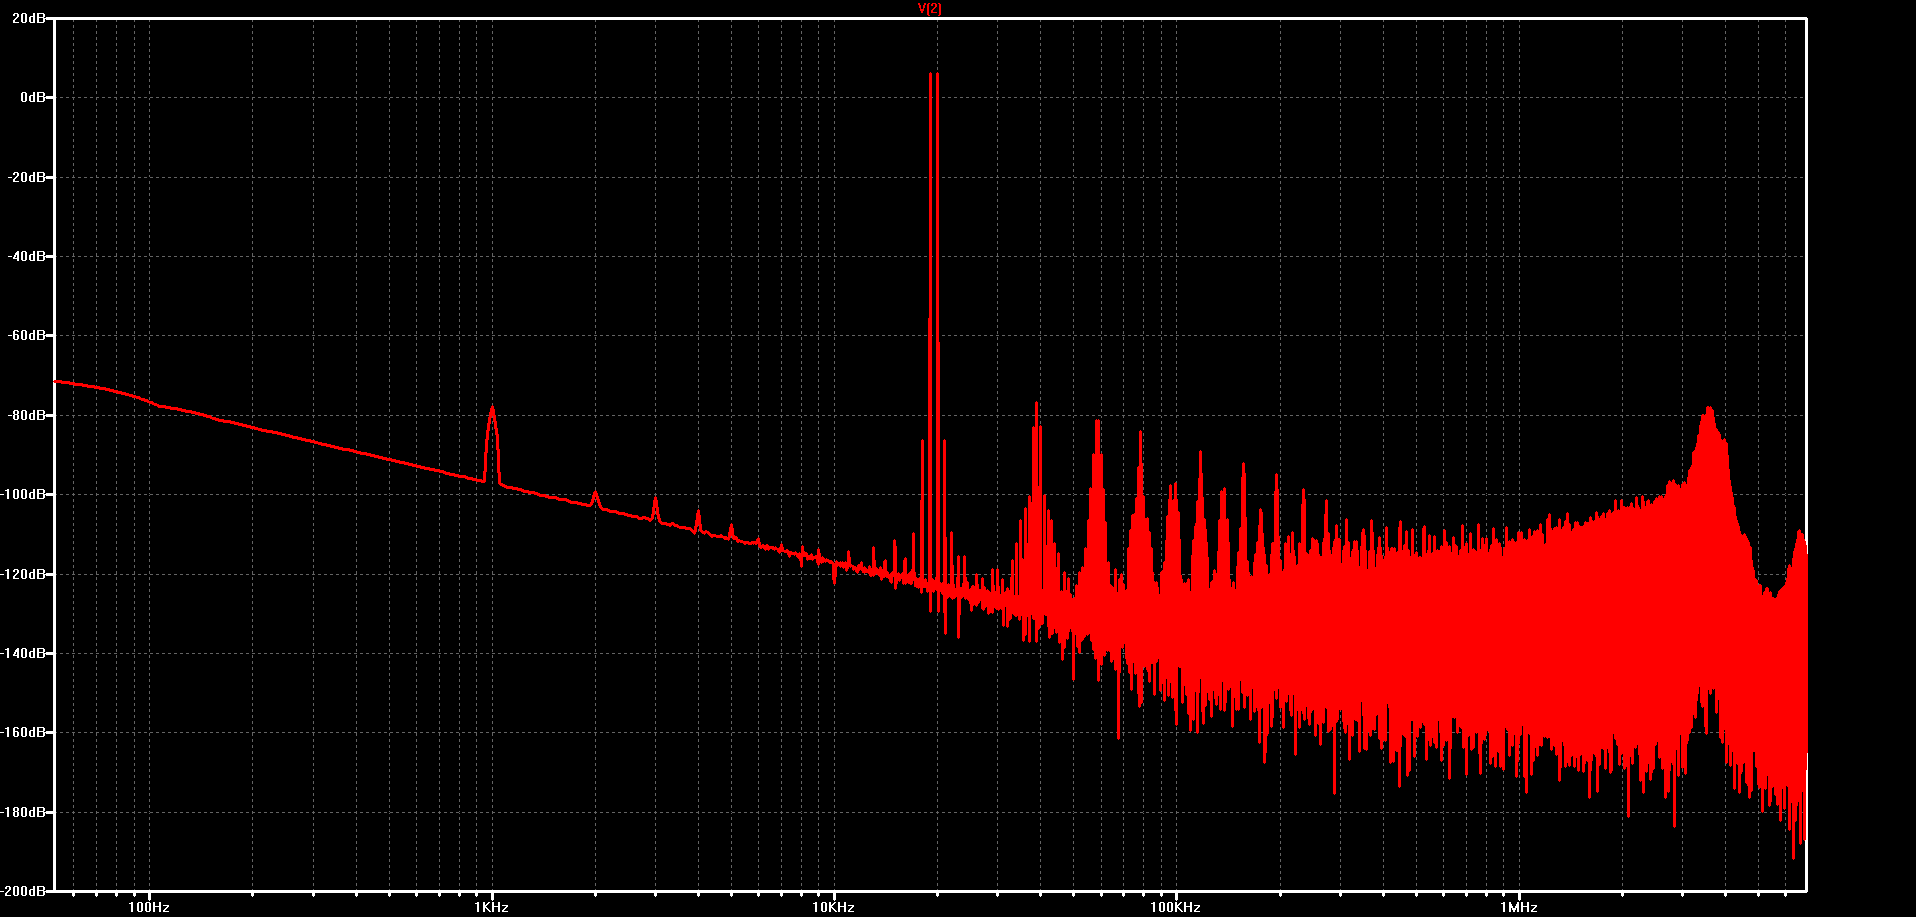This screenshot has height=917, width=1916.
Task: Click the -140dB vertical axis label
Action: [23, 653]
